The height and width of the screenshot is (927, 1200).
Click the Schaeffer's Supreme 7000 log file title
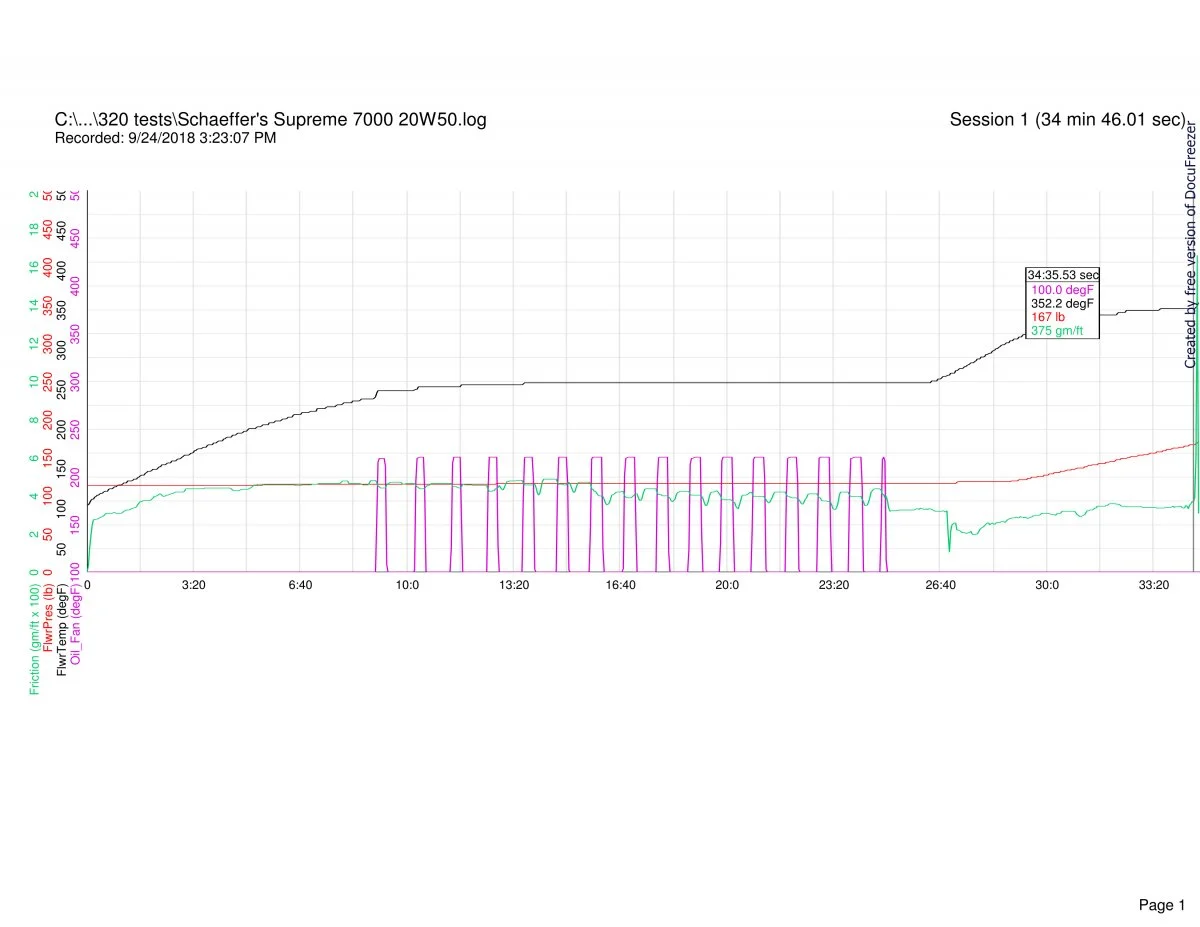click(x=271, y=120)
